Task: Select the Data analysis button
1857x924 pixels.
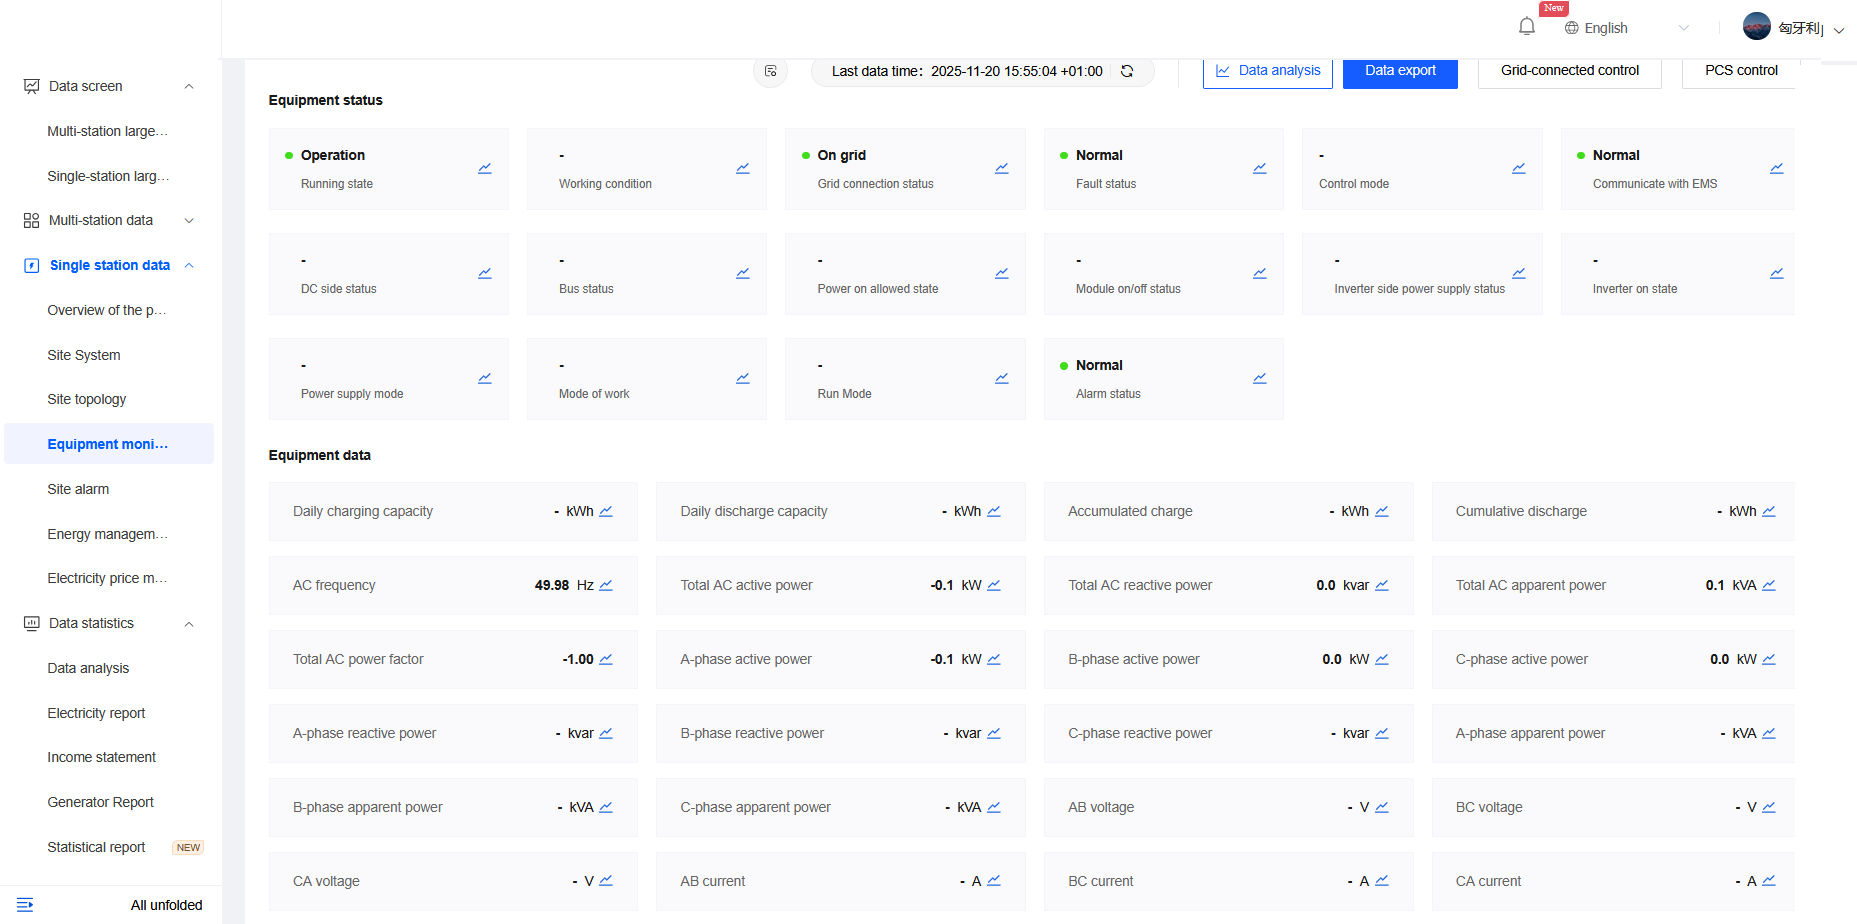Action: [x=1267, y=71]
